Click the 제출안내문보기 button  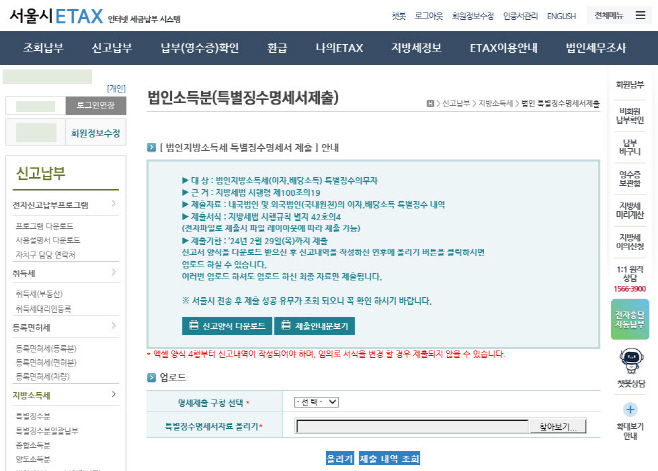(314, 326)
